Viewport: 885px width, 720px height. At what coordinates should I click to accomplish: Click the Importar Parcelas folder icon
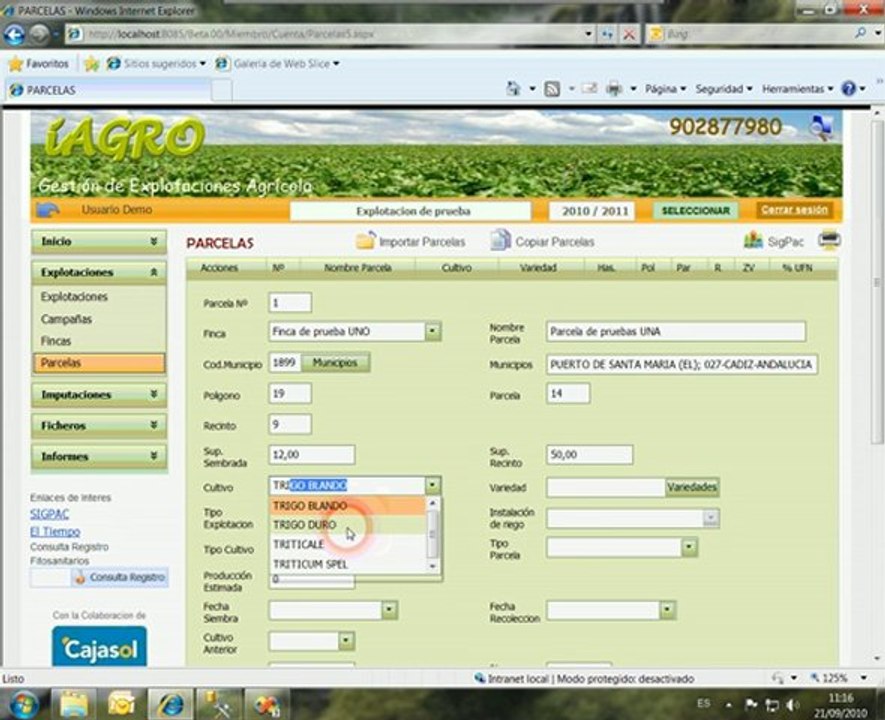[365, 241]
